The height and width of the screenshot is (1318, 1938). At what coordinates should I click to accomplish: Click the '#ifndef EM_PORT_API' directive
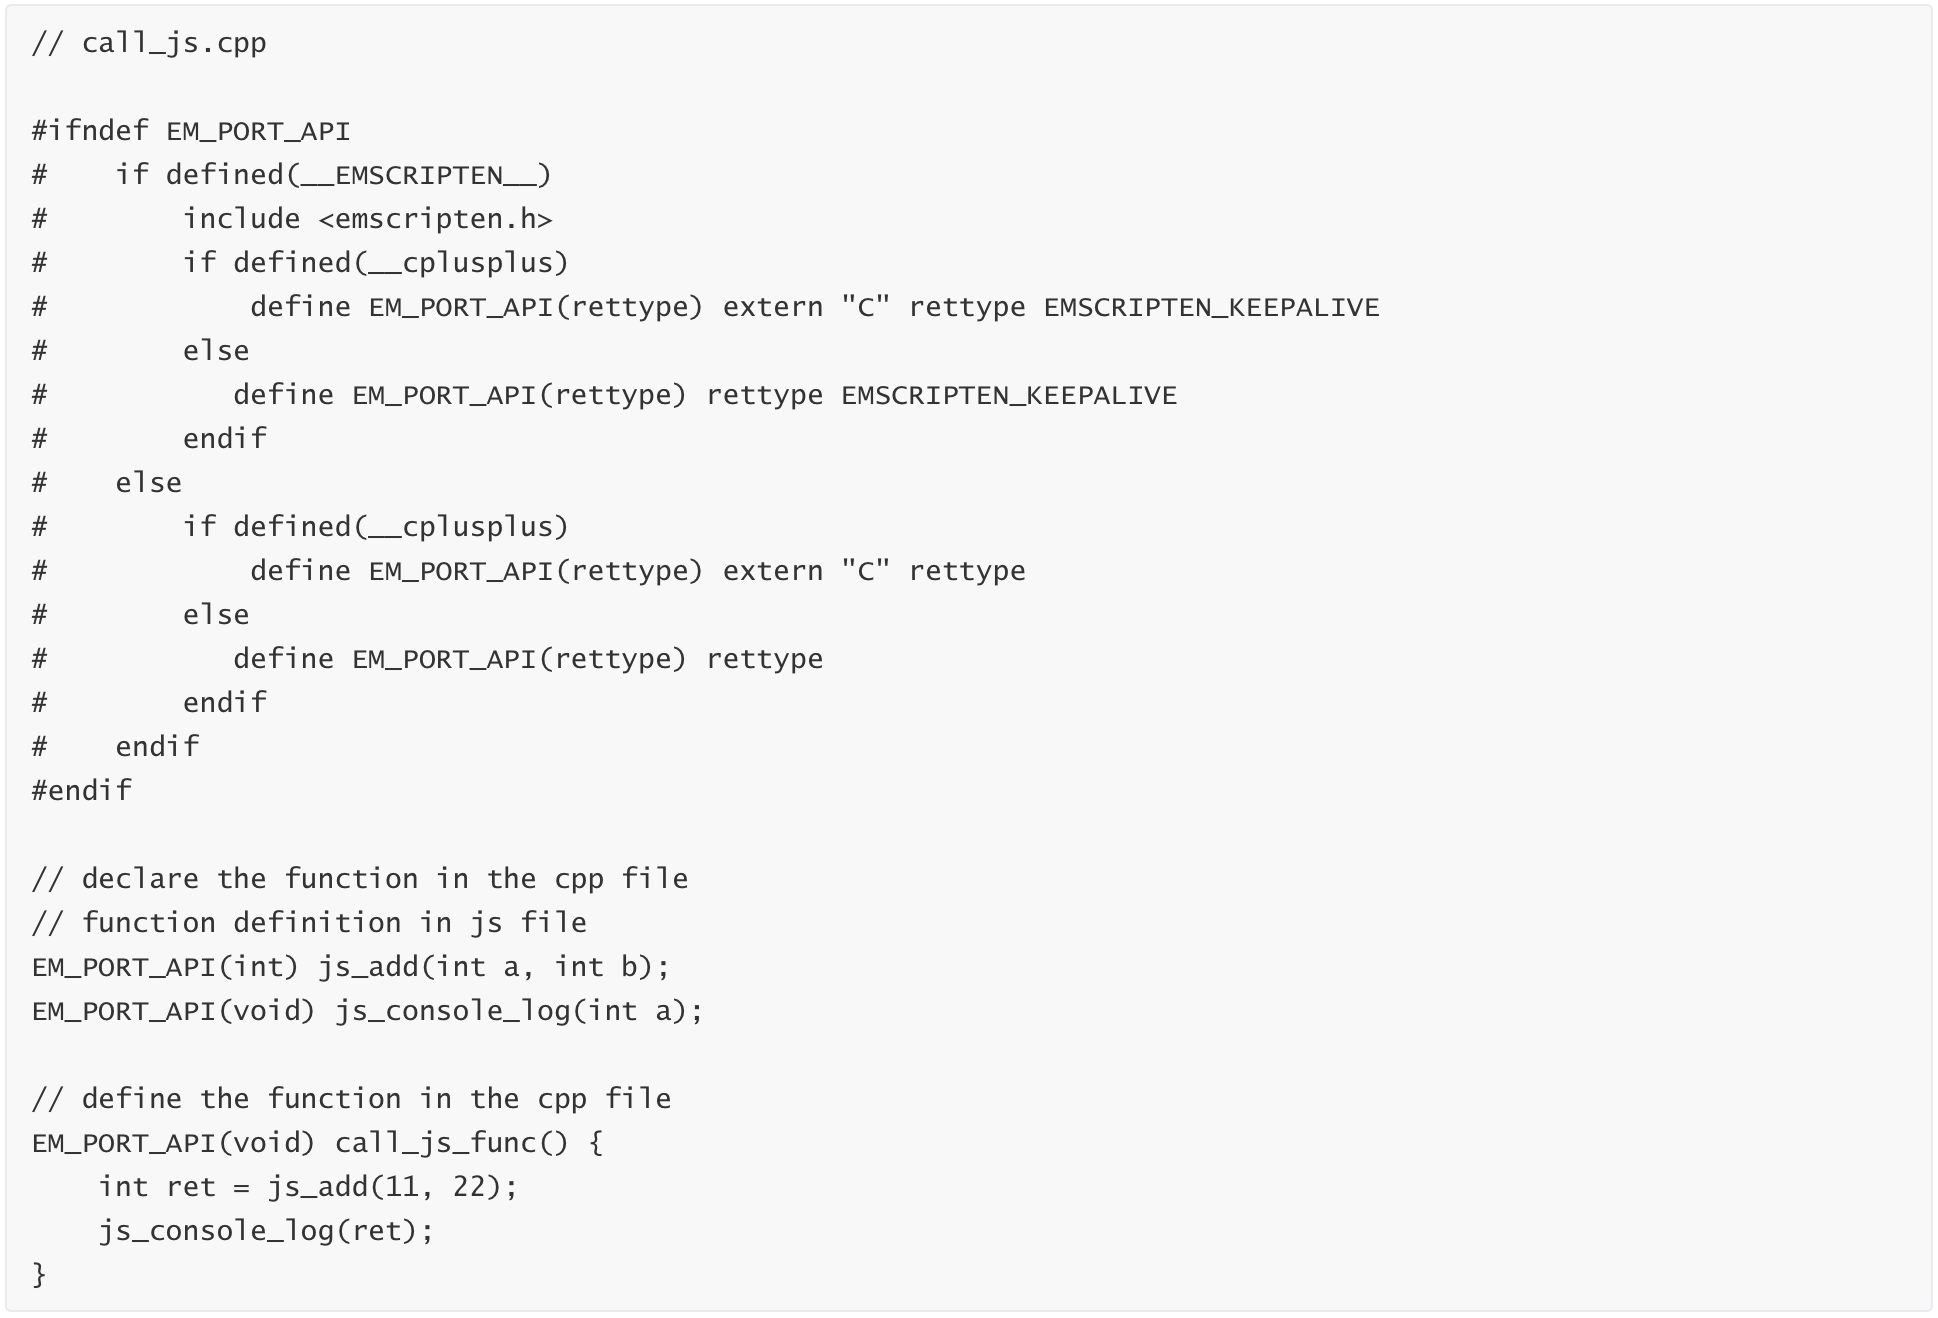tap(191, 131)
